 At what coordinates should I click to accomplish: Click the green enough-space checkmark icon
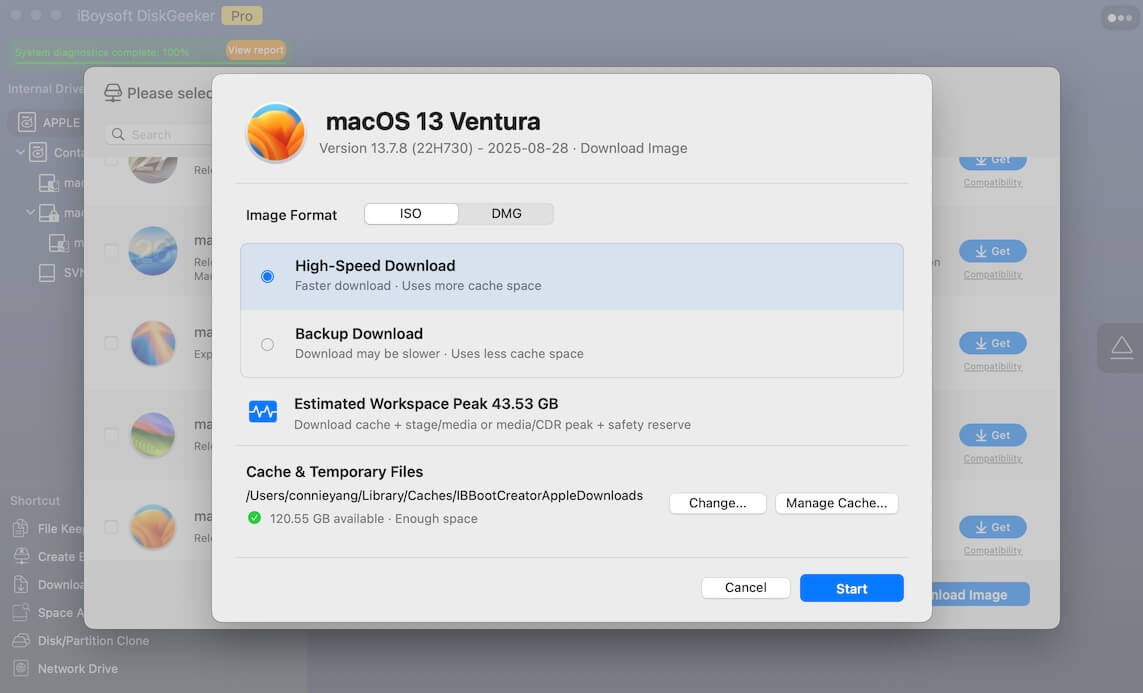pos(254,517)
